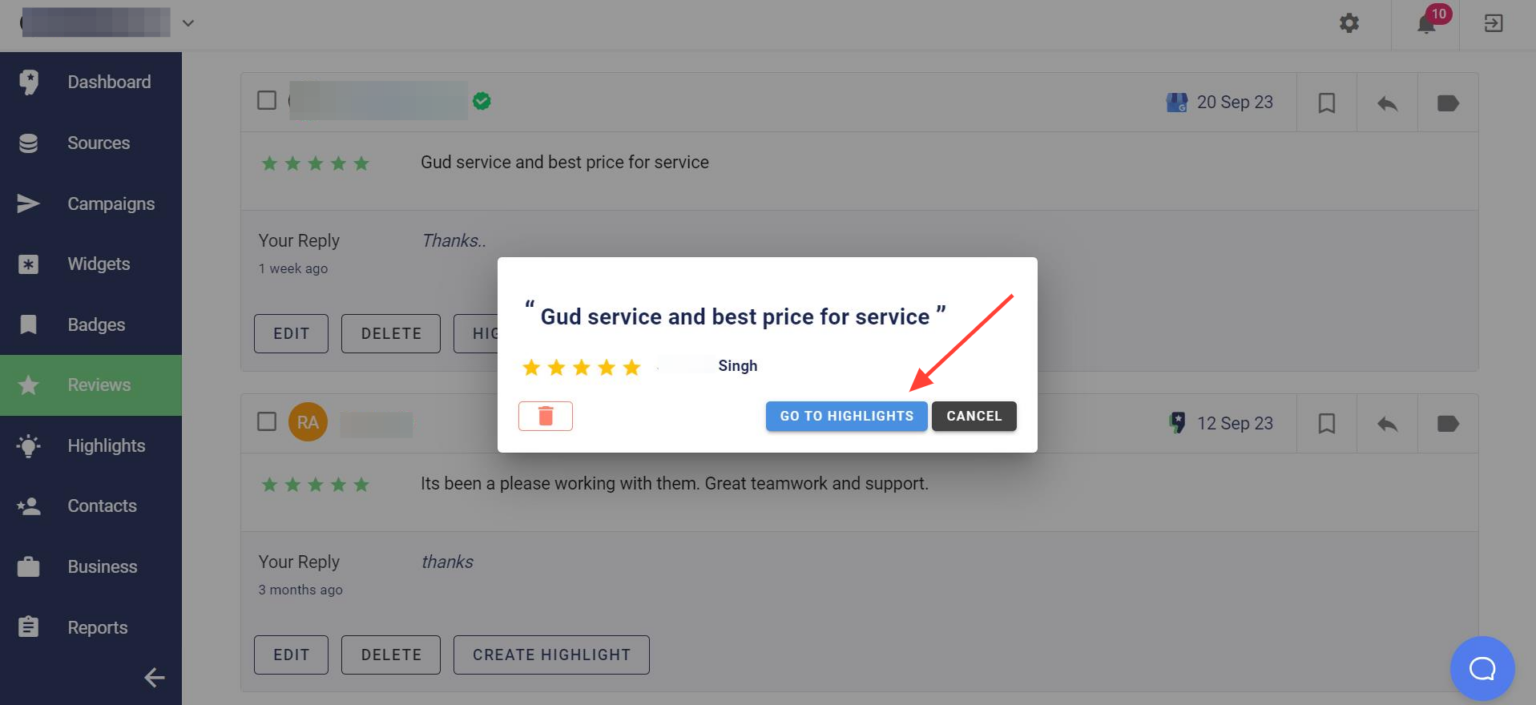The height and width of the screenshot is (705, 1536).
Task: Collapse the sidebar with left arrow
Action: pos(154,678)
